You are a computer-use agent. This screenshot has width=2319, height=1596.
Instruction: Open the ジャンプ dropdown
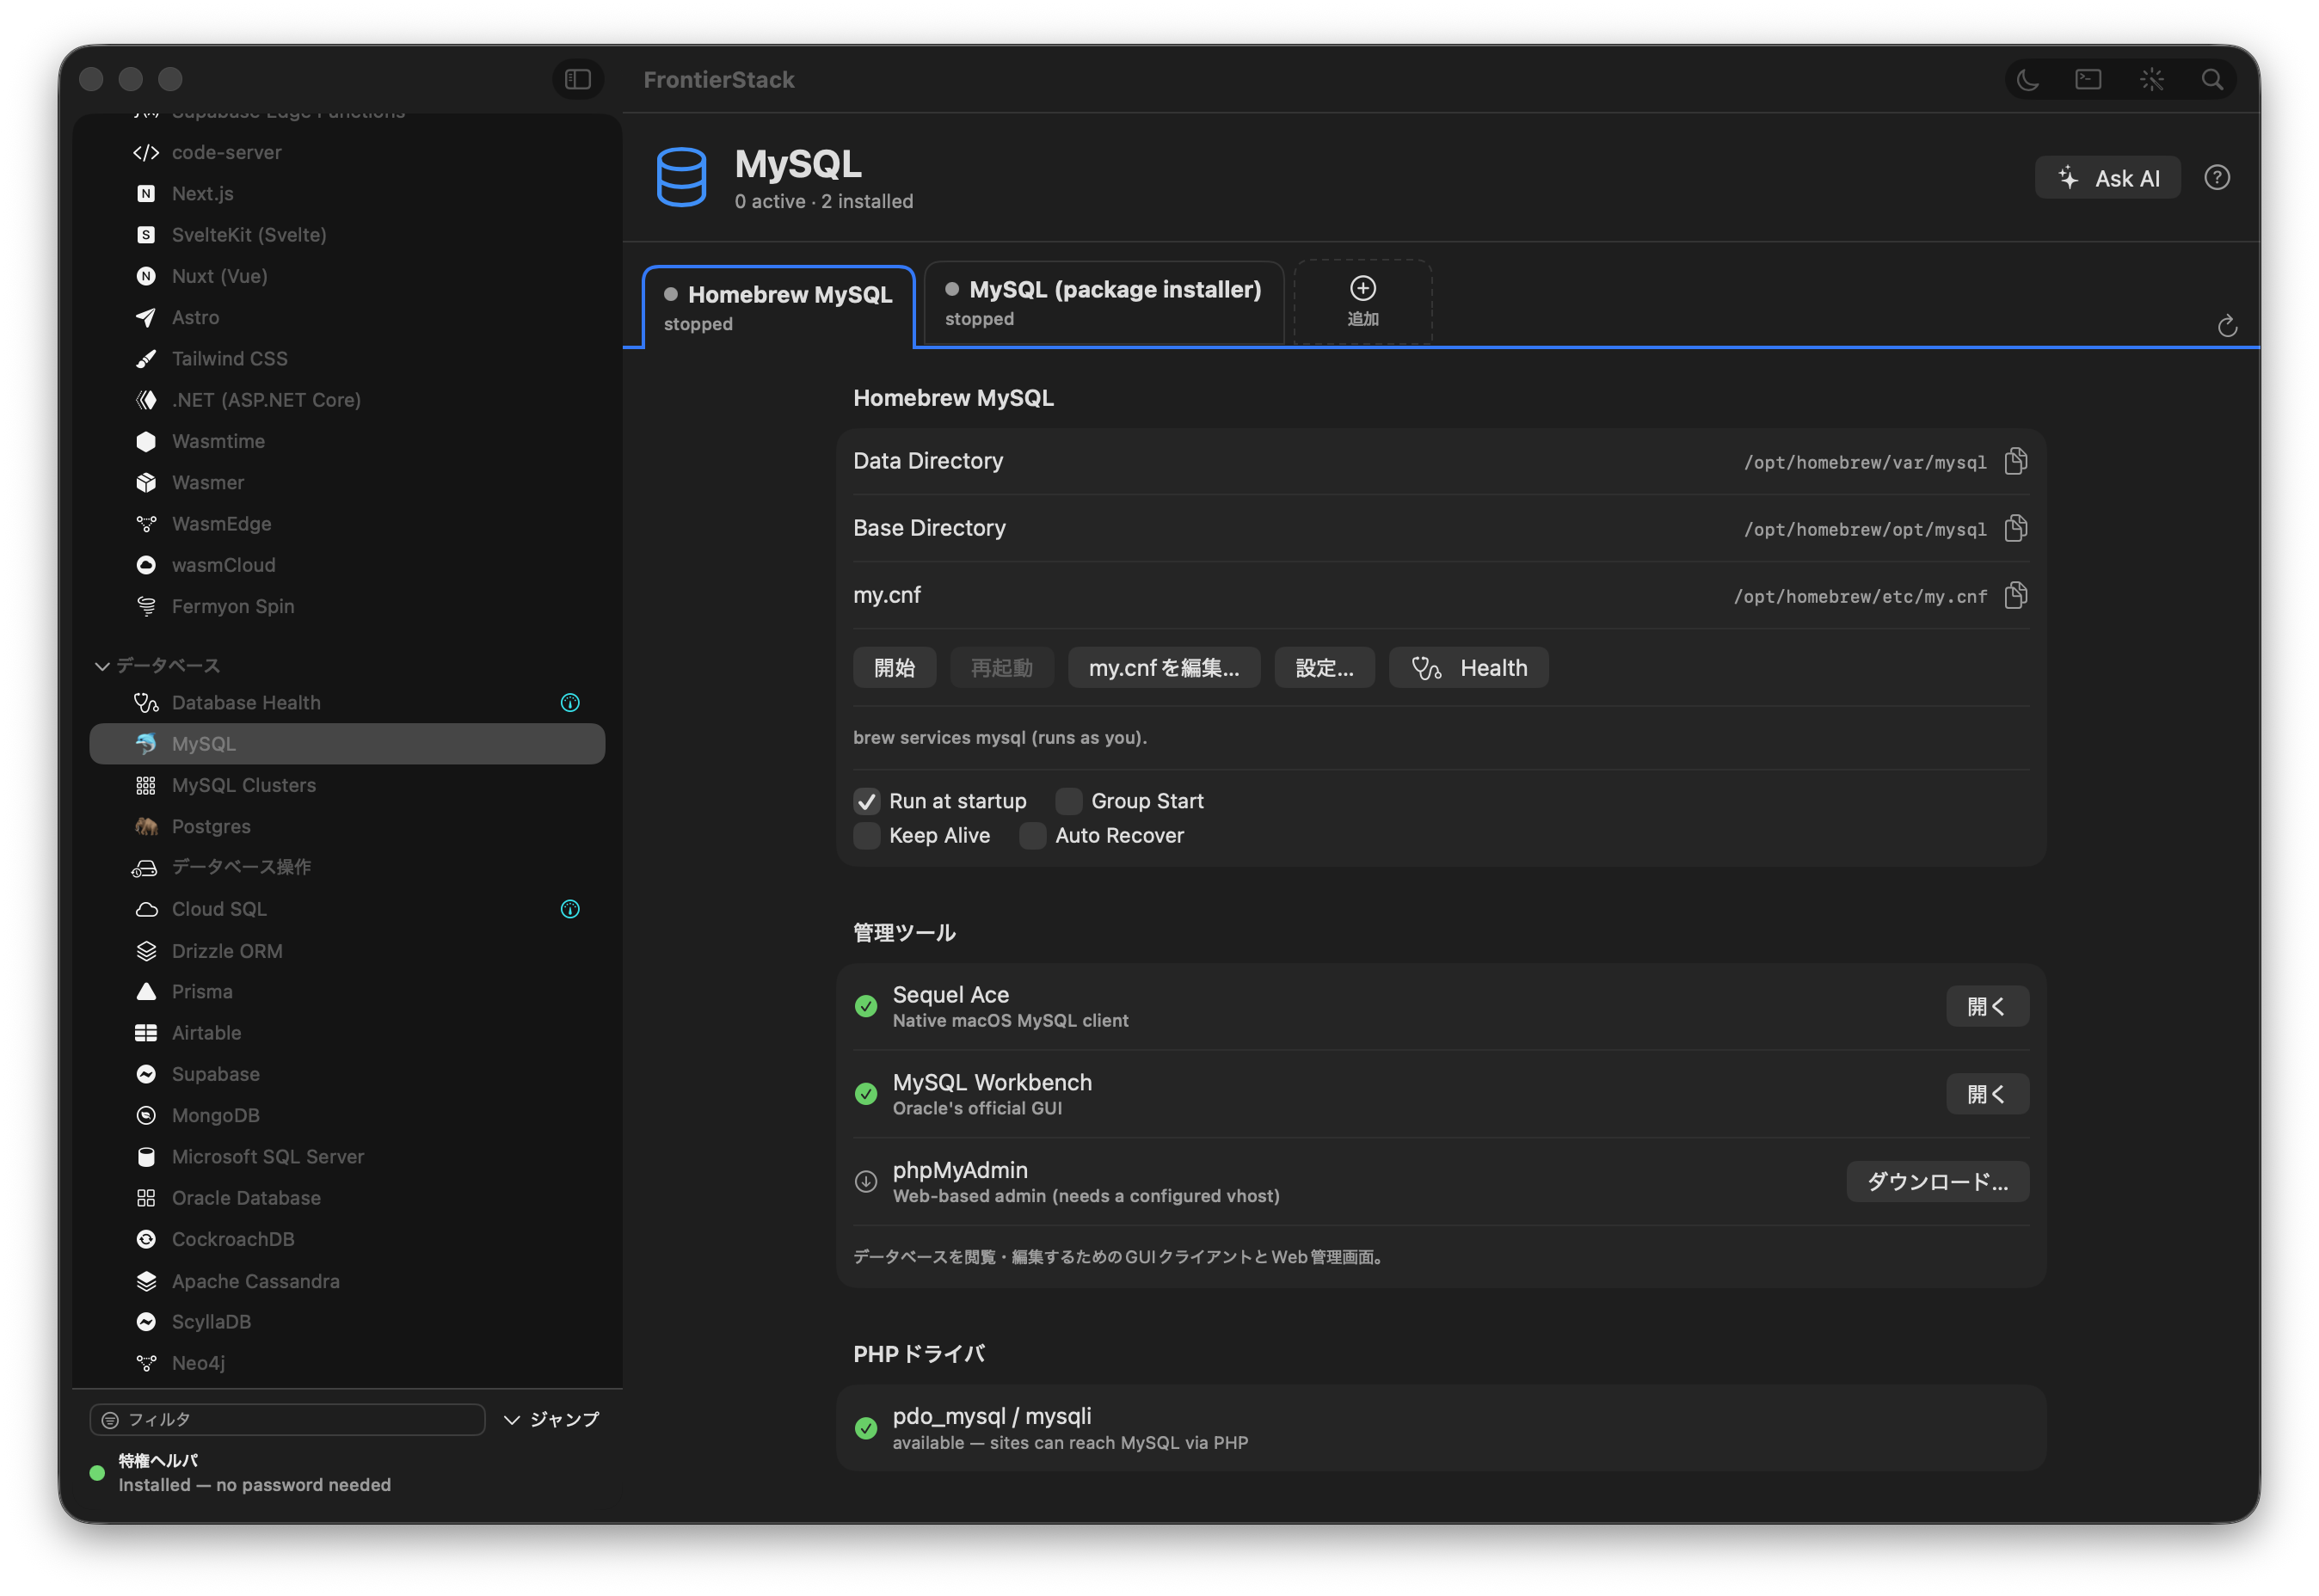[x=551, y=1419]
